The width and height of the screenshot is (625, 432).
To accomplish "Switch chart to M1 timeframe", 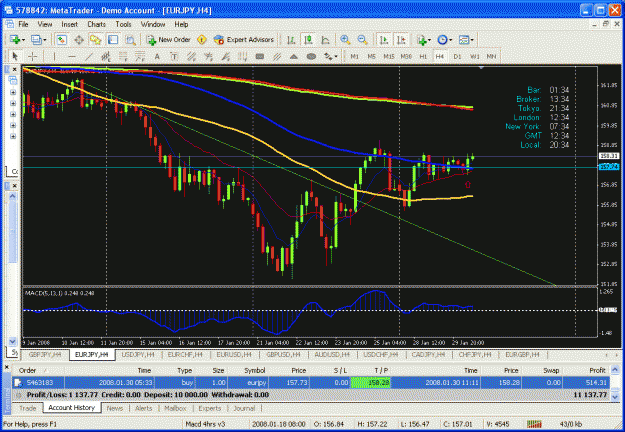I will [354, 57].
